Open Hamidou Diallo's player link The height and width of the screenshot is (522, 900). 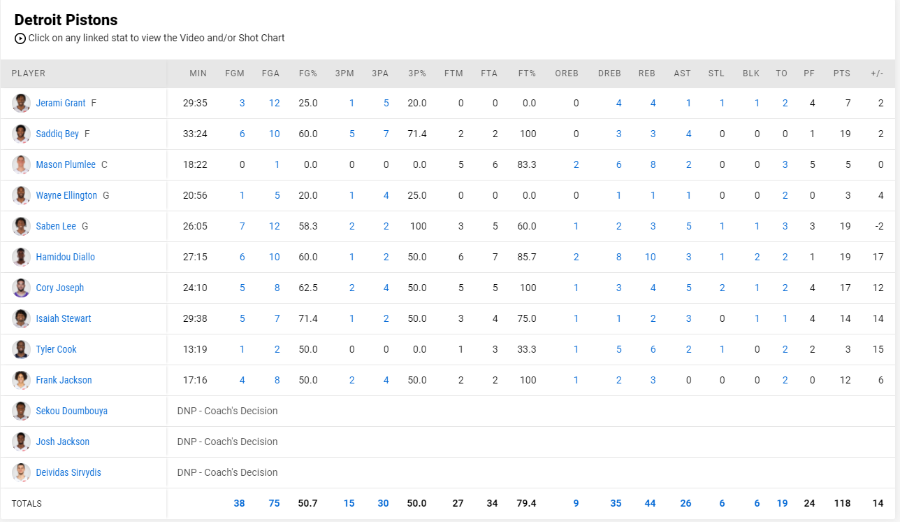[65, 257]
